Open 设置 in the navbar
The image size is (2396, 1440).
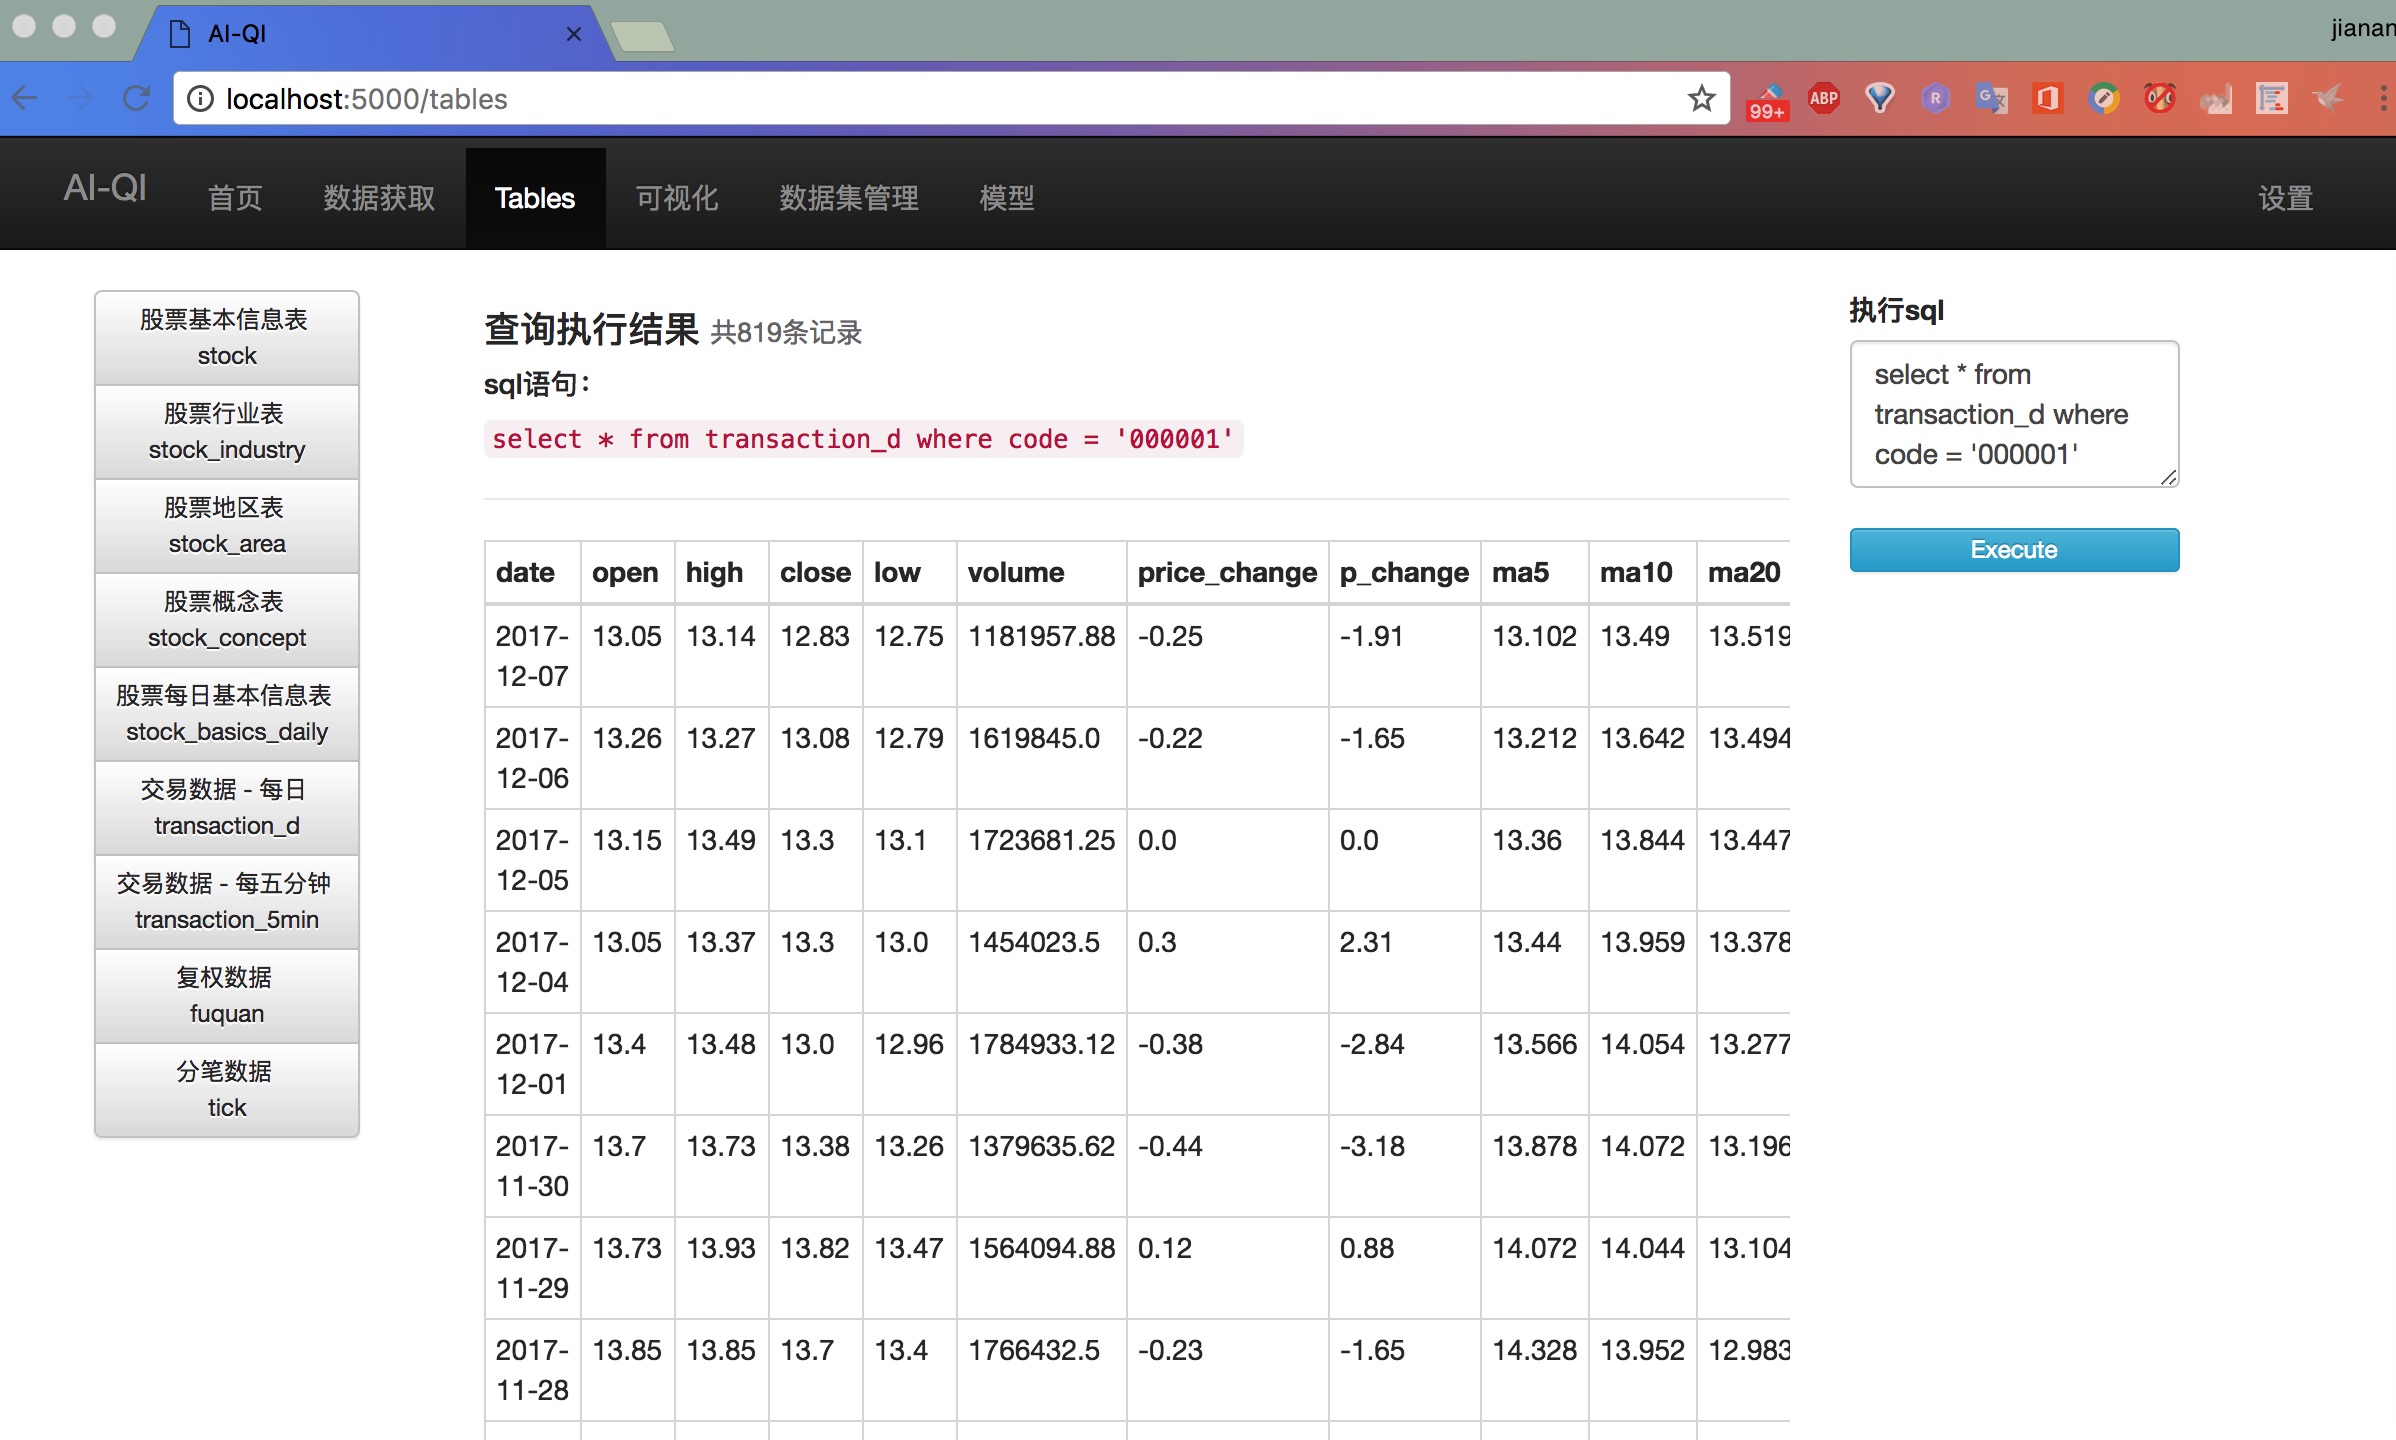(x=2285, y=198)
